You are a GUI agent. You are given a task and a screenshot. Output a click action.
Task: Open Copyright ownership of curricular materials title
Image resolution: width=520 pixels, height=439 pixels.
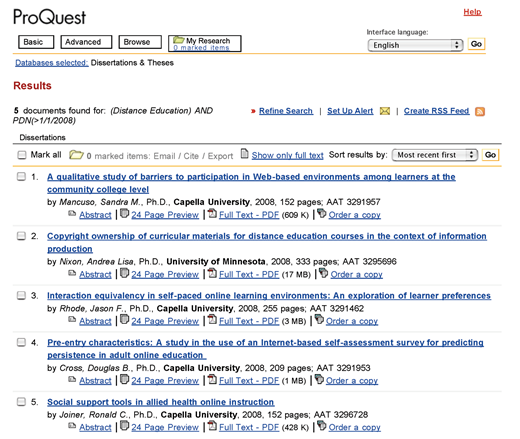pyautogui.click(x=267, y=242)
